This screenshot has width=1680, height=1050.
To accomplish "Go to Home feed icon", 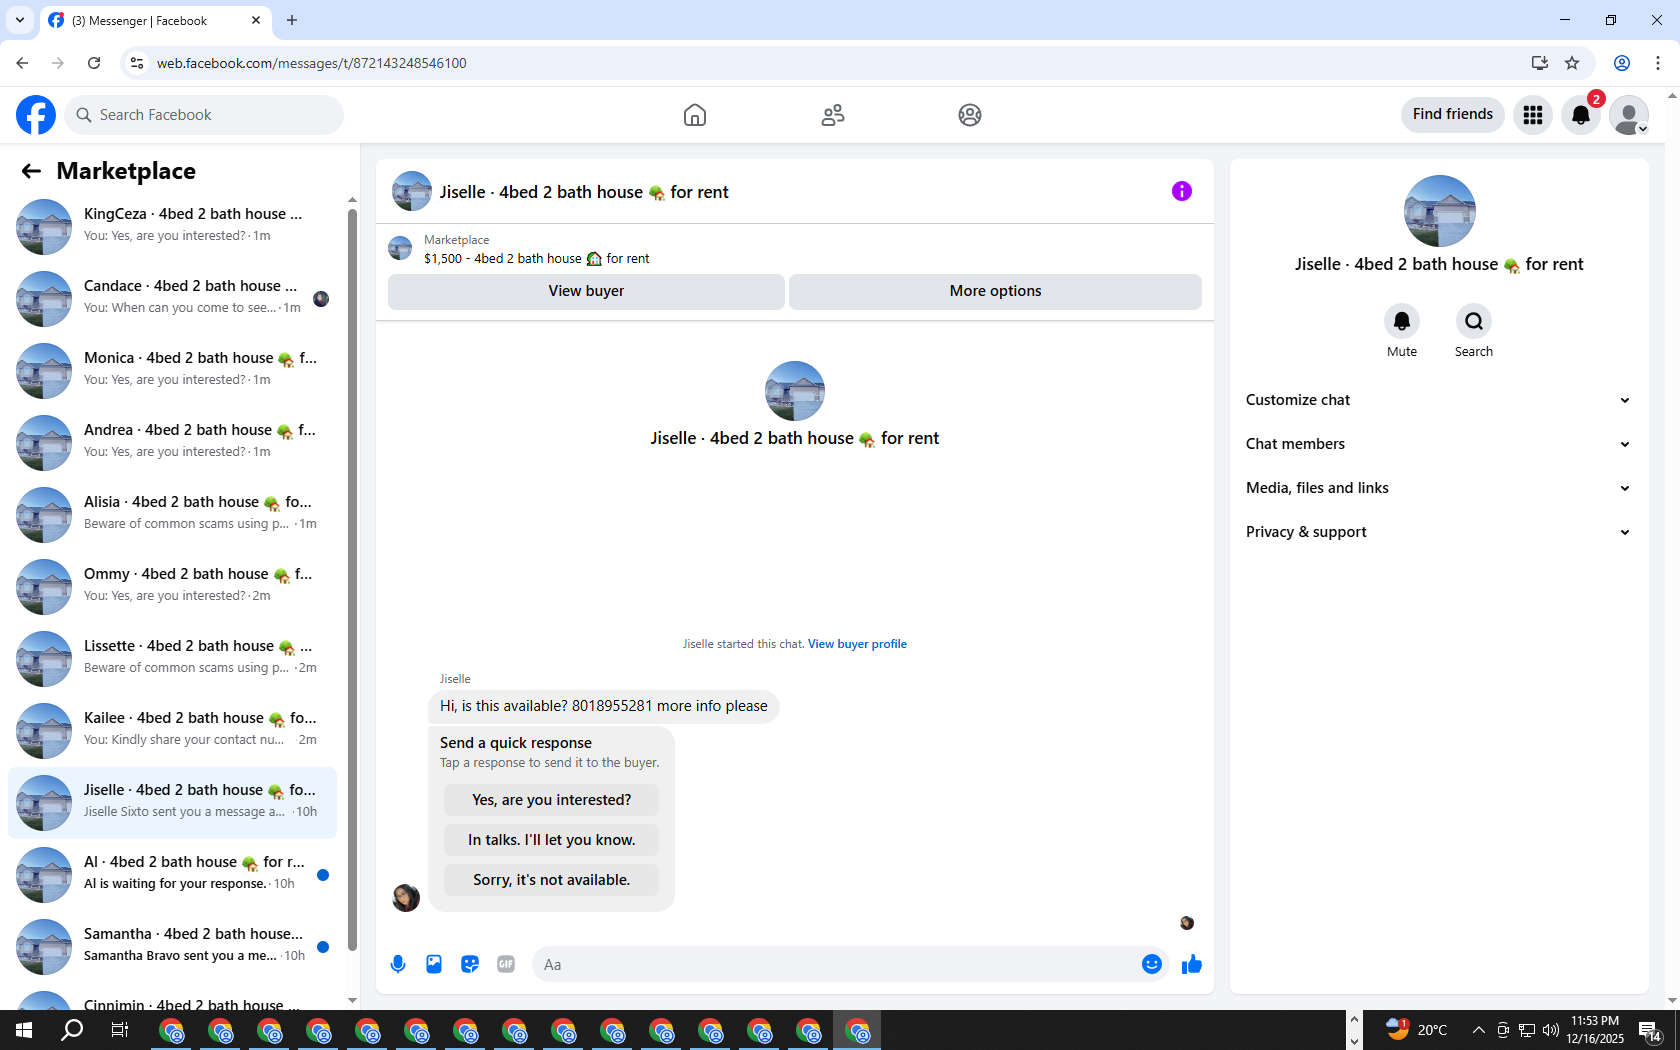I will coord(695,115).
